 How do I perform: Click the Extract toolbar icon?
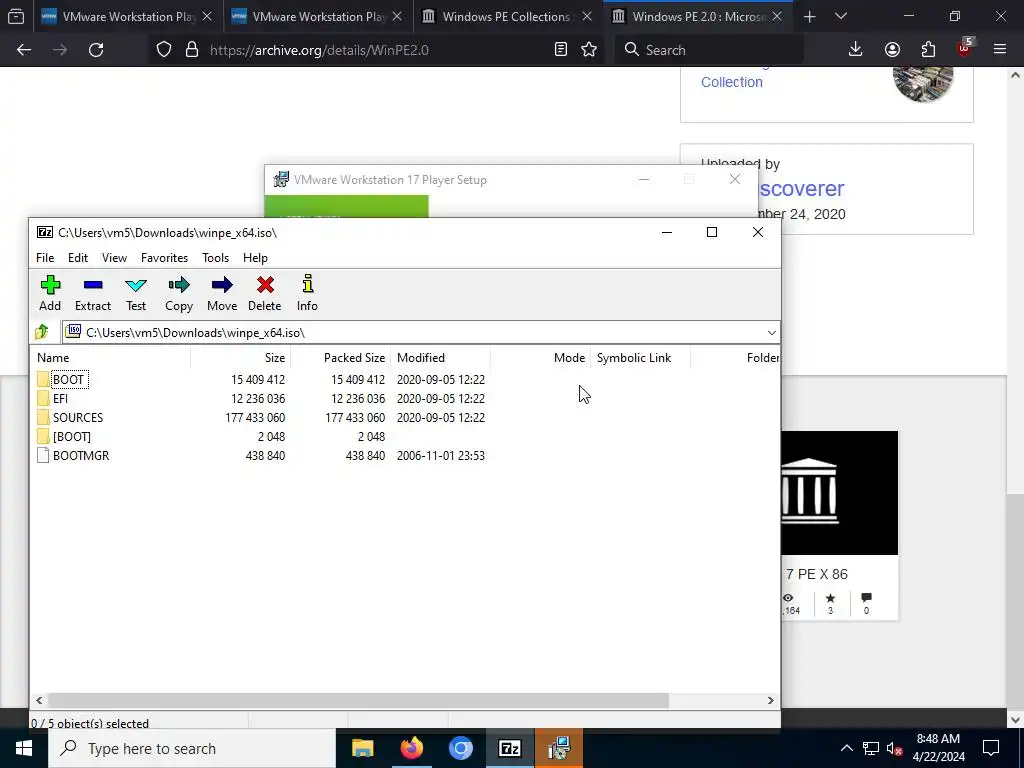point(93,293)
